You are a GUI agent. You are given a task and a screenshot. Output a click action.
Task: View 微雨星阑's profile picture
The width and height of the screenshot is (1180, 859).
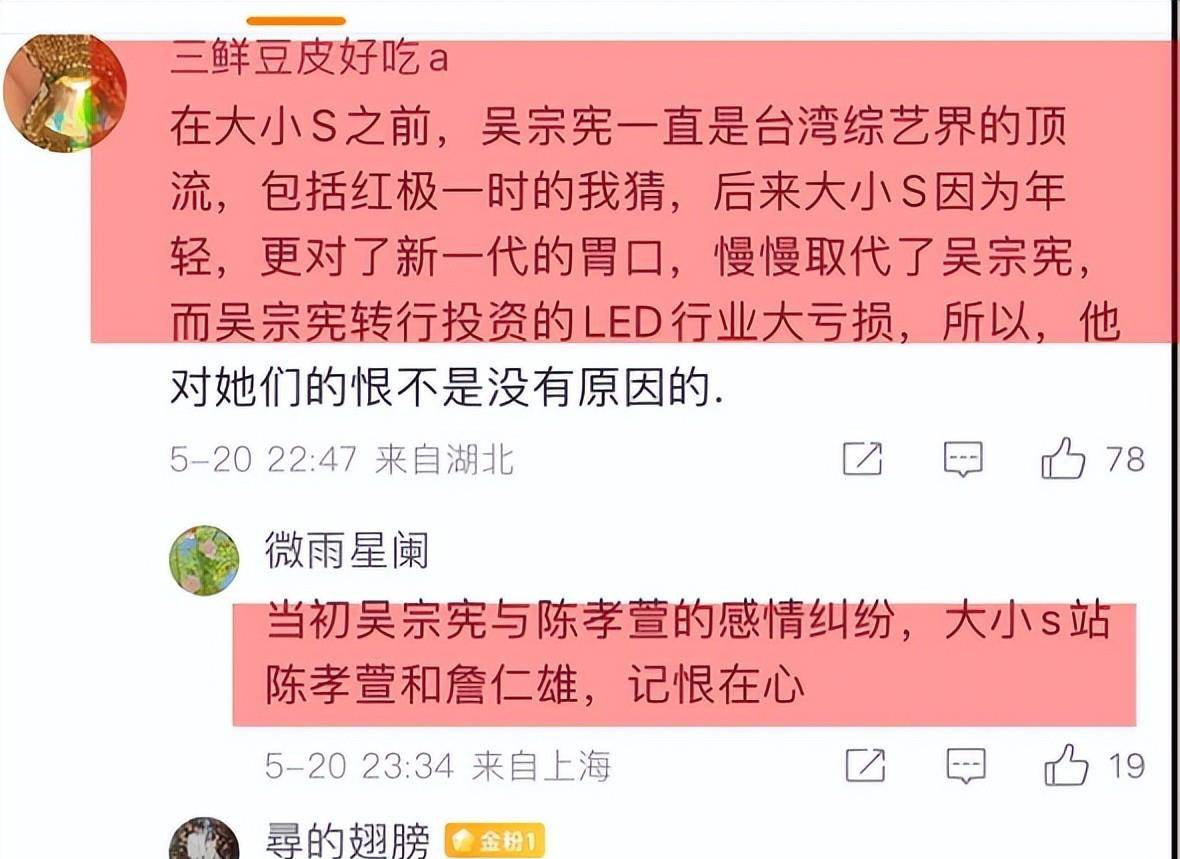204,560
